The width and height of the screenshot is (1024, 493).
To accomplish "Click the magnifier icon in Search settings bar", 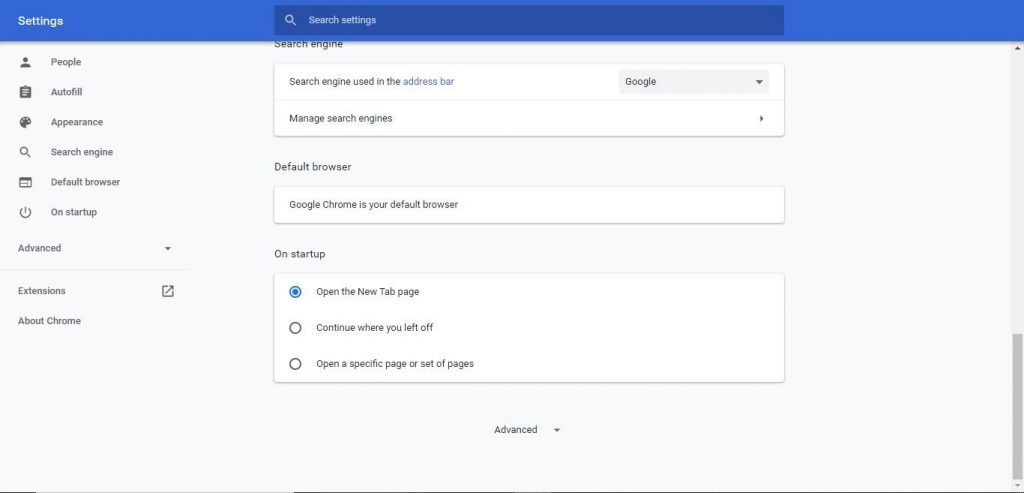I will pos(291,20).
